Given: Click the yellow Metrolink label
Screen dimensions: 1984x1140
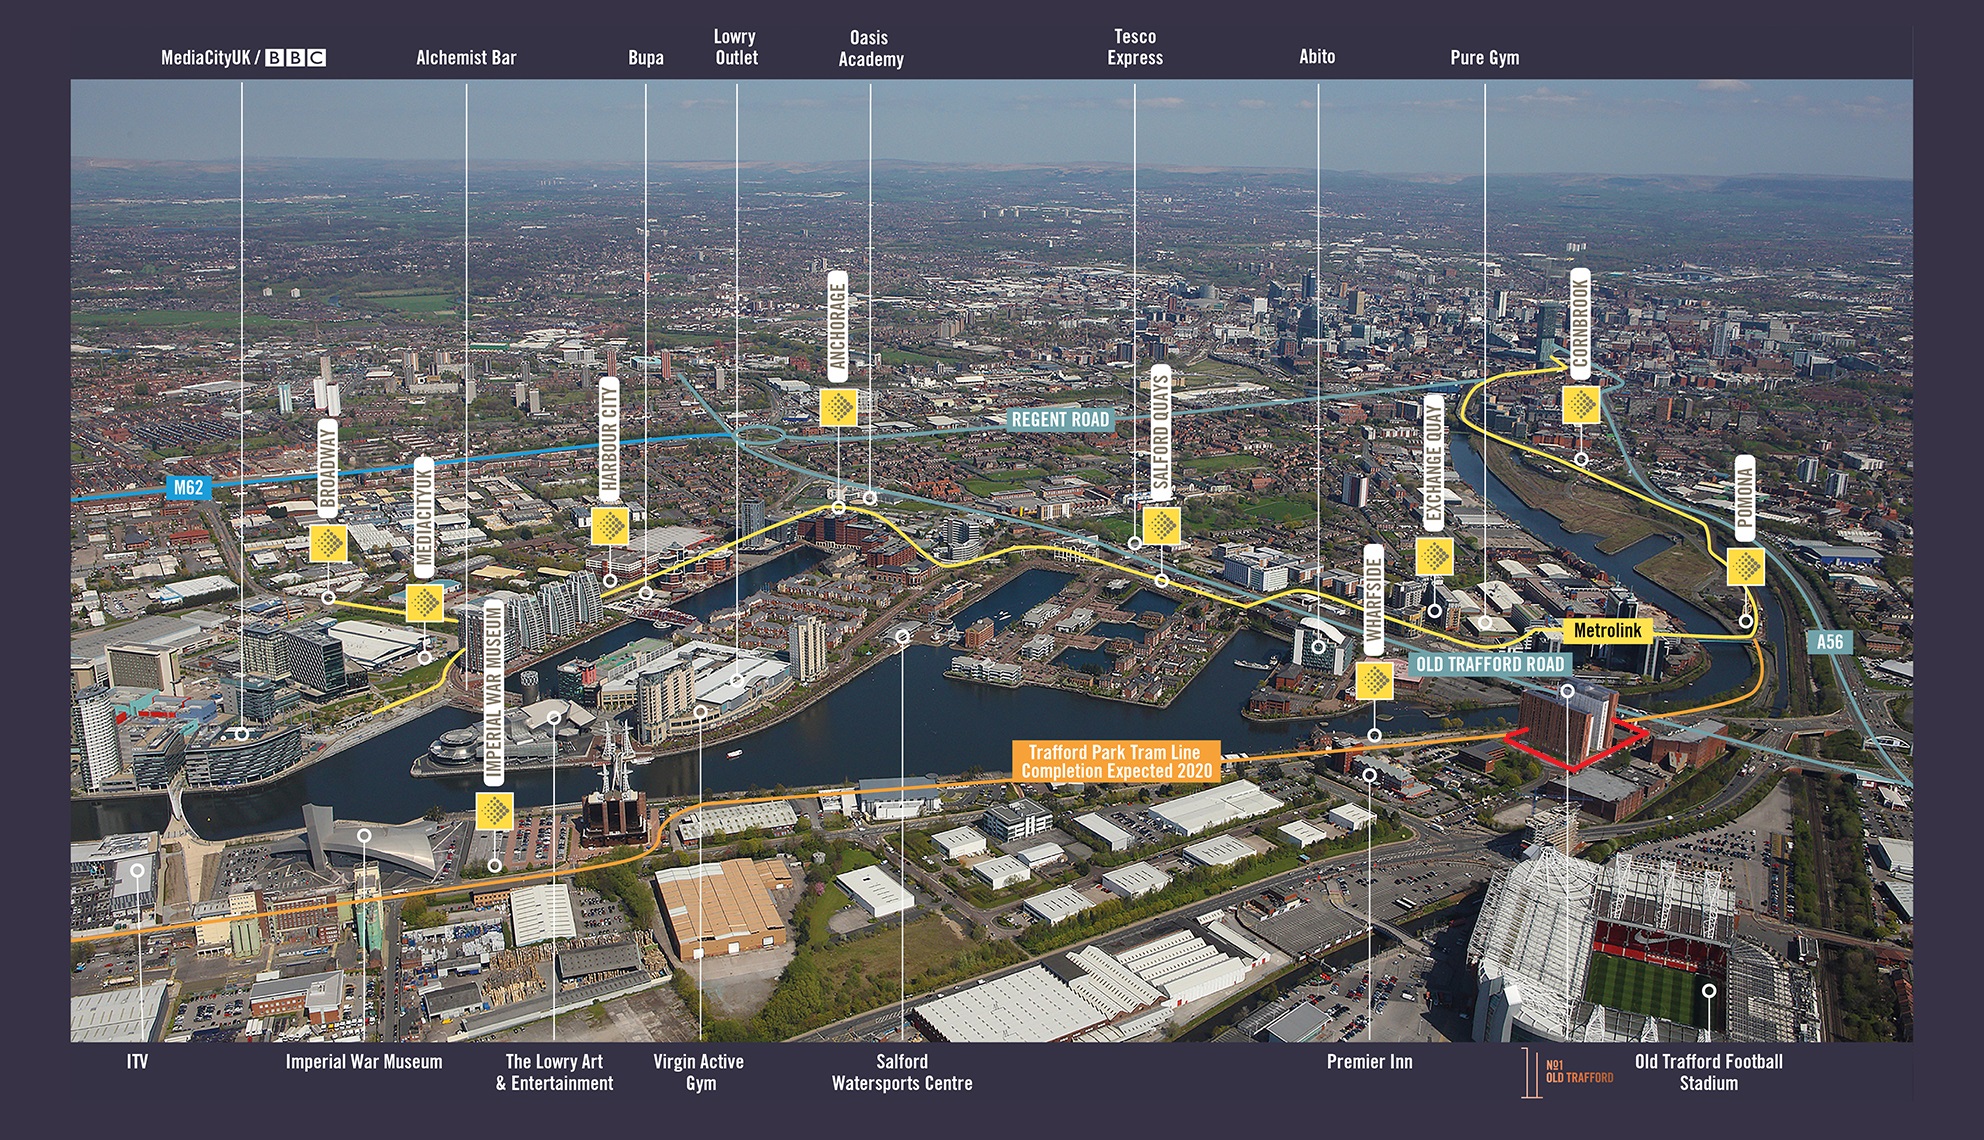Looking at the screenshot, I should (1607, 630).
